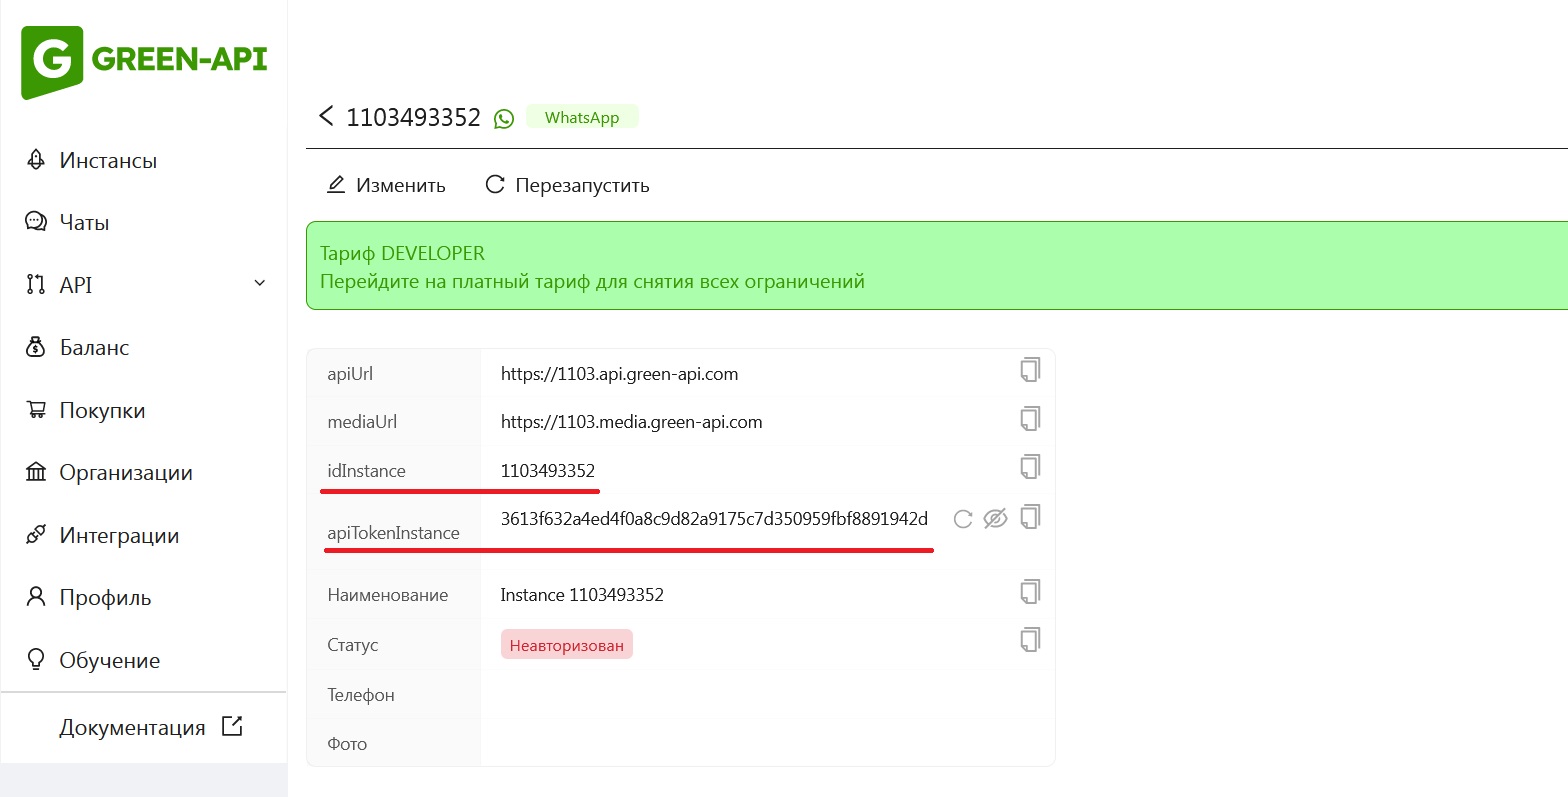Open the Документация external link
The width and height of the screenshot is (1568, 797).
pos(150,727)
